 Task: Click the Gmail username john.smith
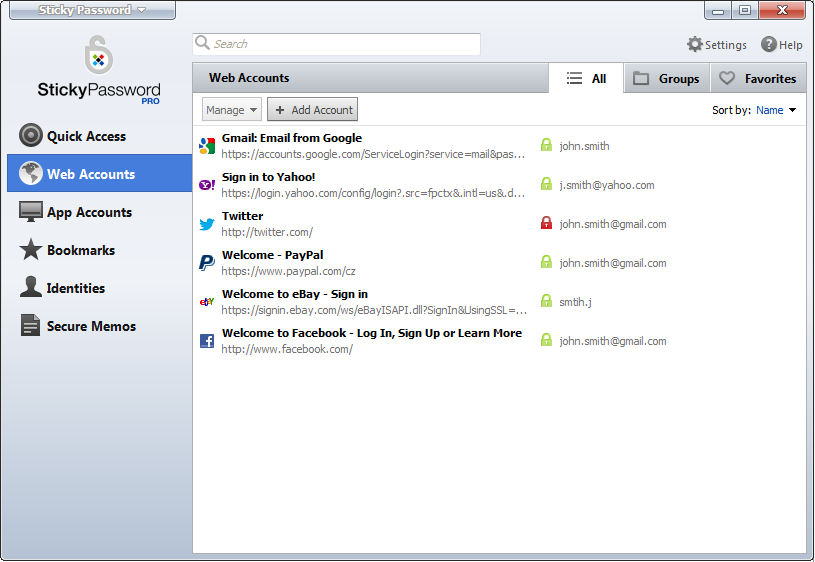[x=584, y=146]
